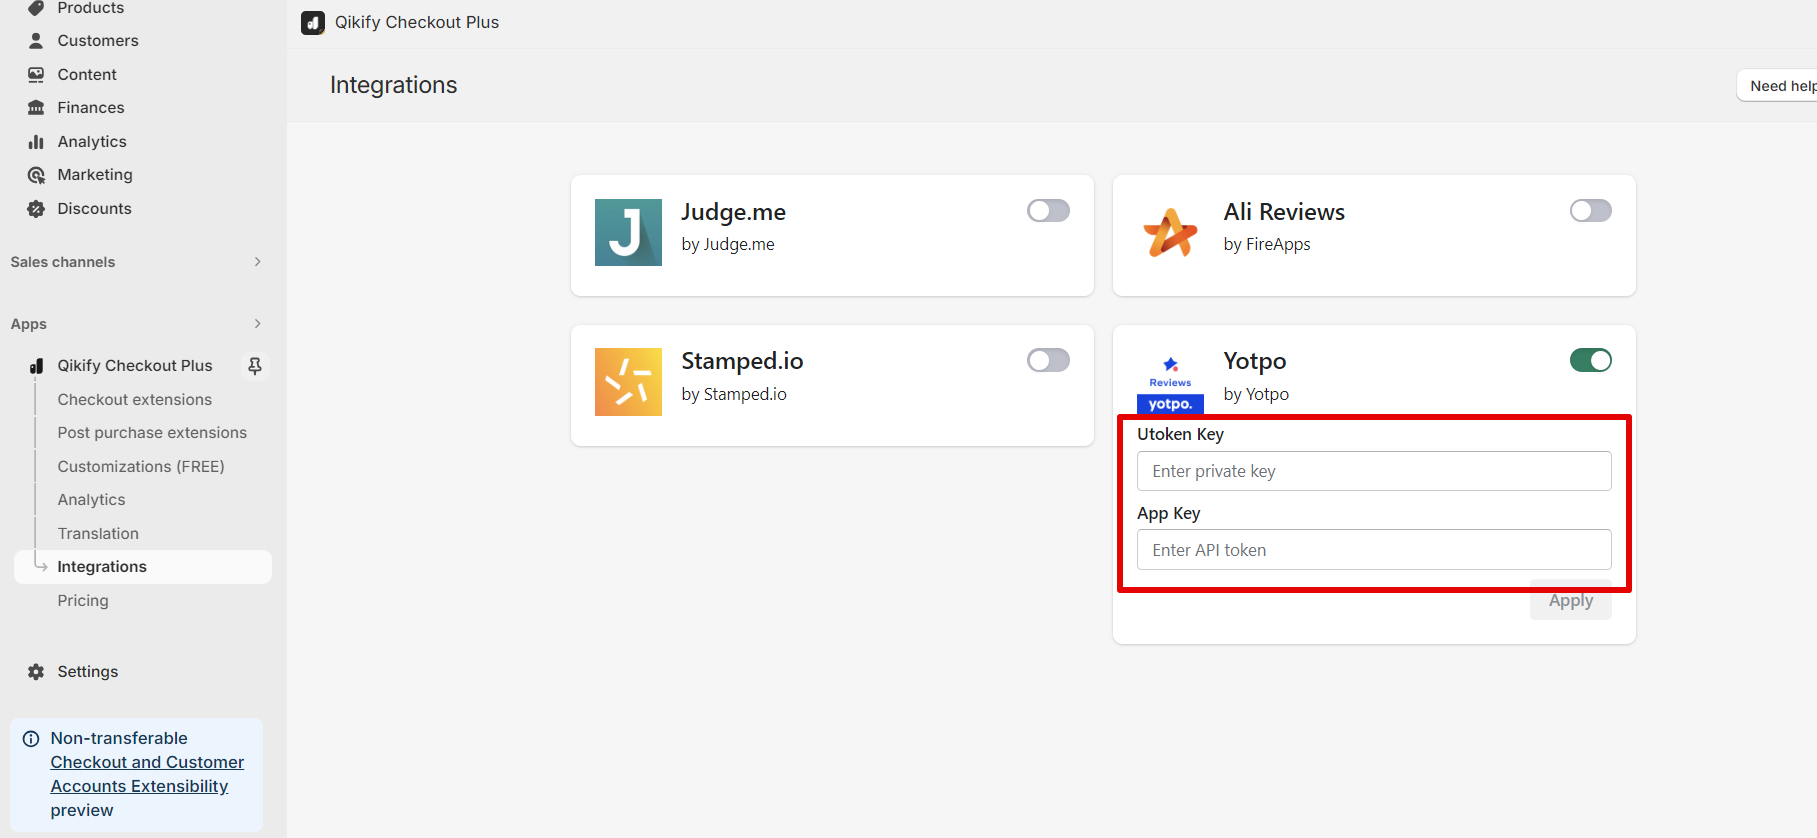This screenshot has width=1817, height=838.
Task: Unpin Qikify Checkout Plus with pin icon
Action: coord(255,366)
